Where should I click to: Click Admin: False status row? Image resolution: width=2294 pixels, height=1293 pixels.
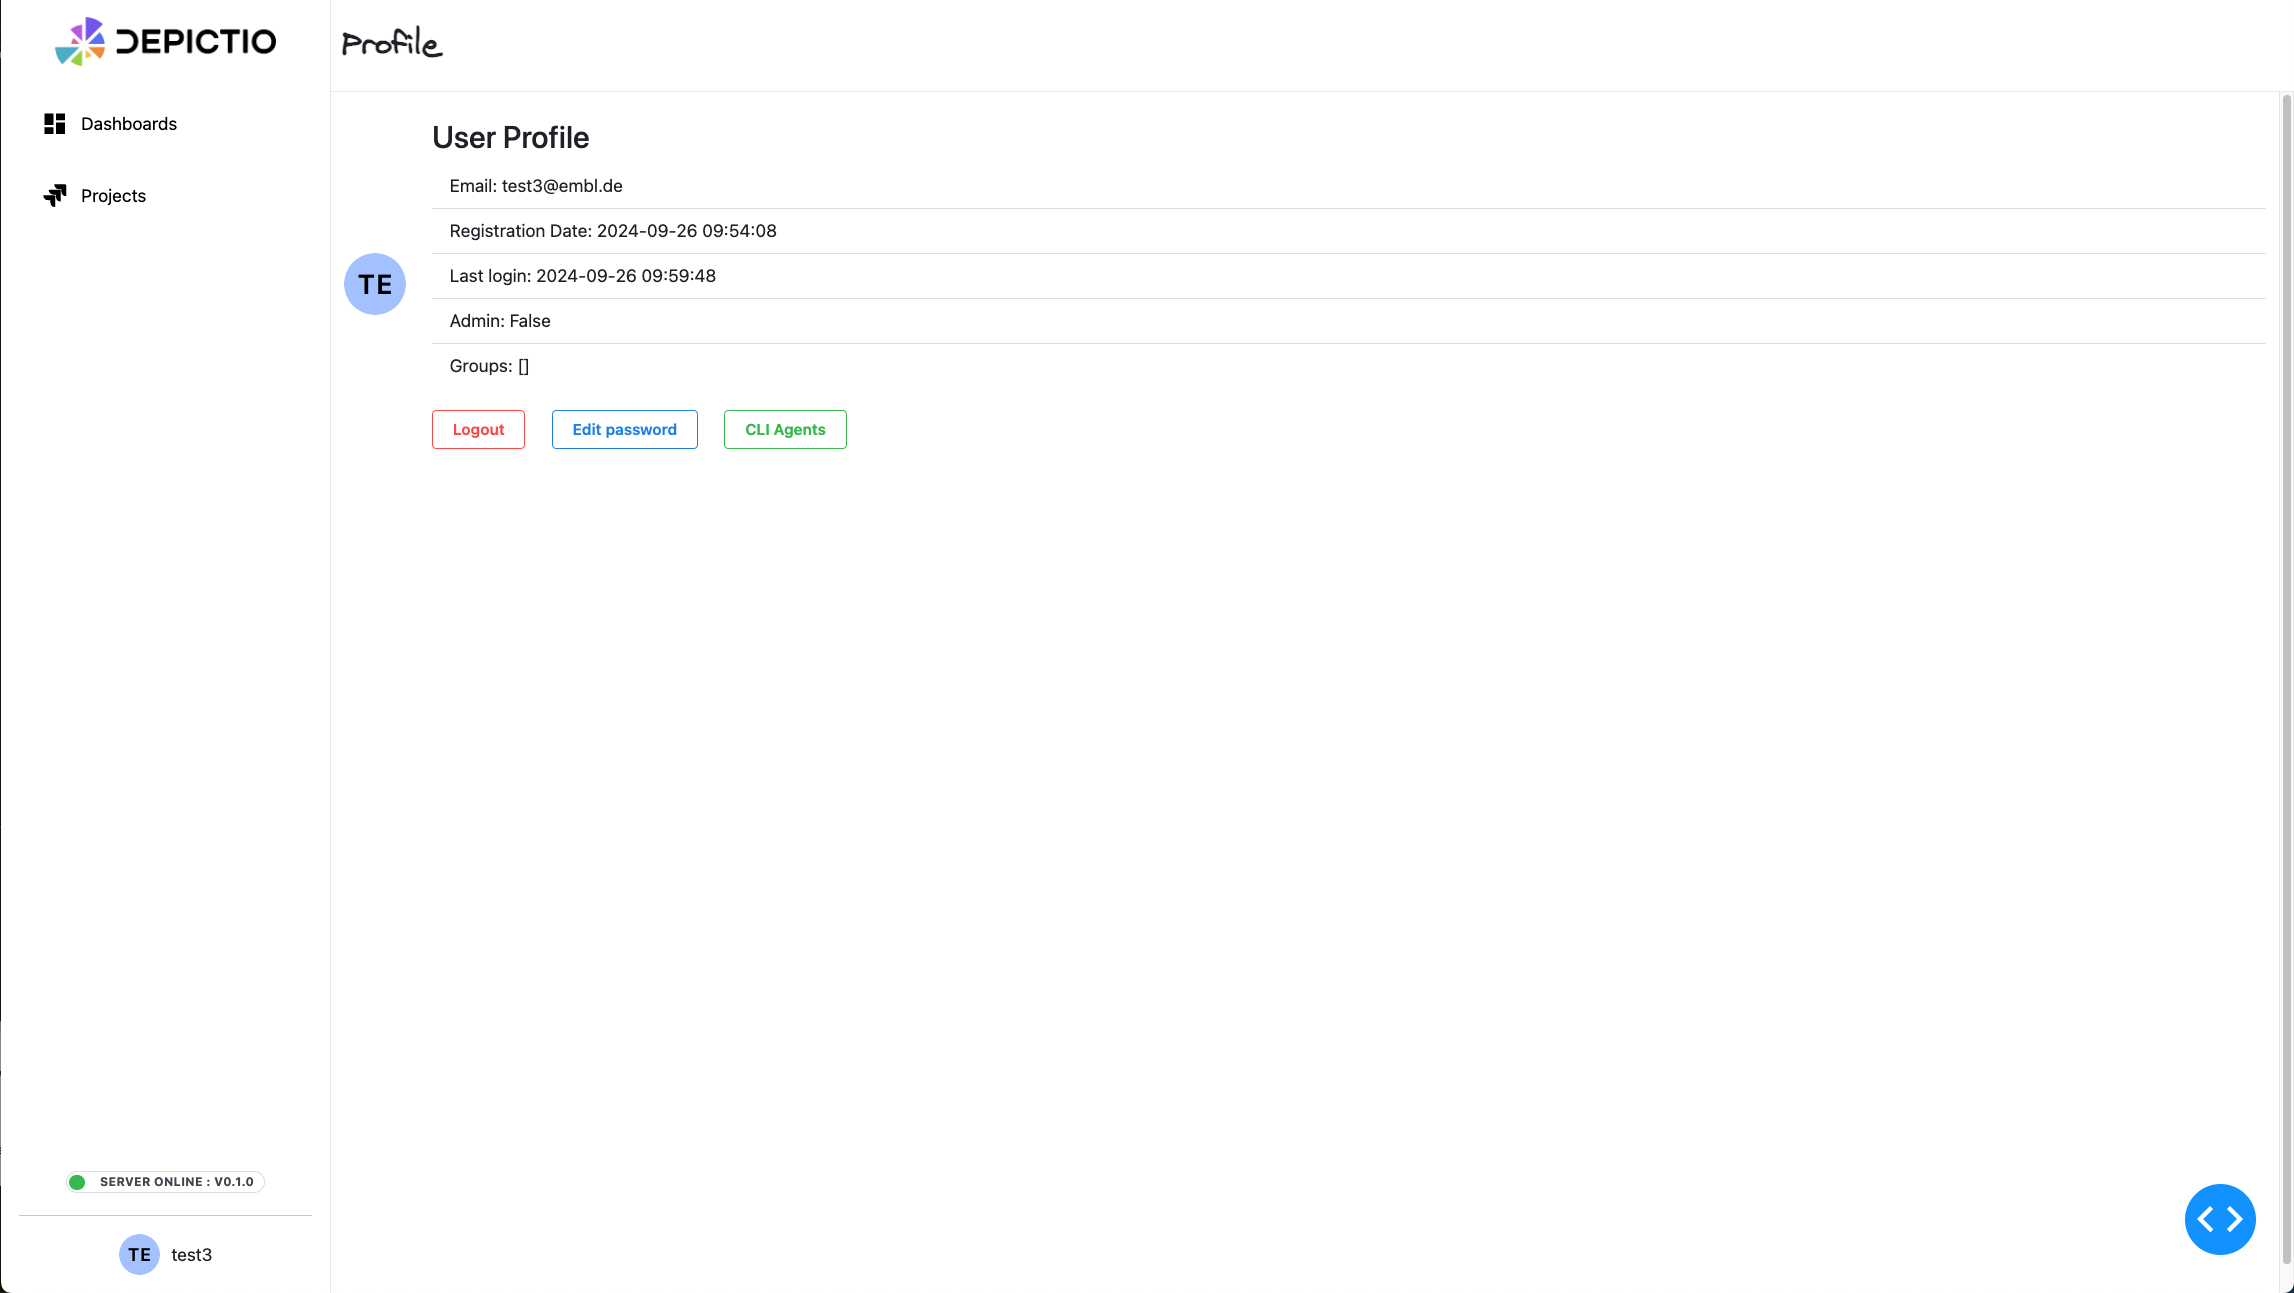[x=500, y=320]
